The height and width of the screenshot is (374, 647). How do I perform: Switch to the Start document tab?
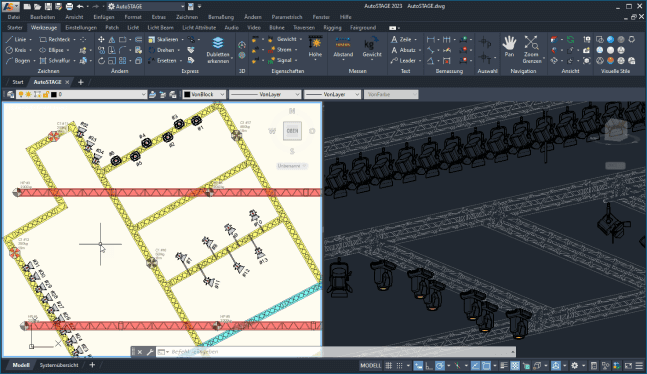[x=18, y=82]
